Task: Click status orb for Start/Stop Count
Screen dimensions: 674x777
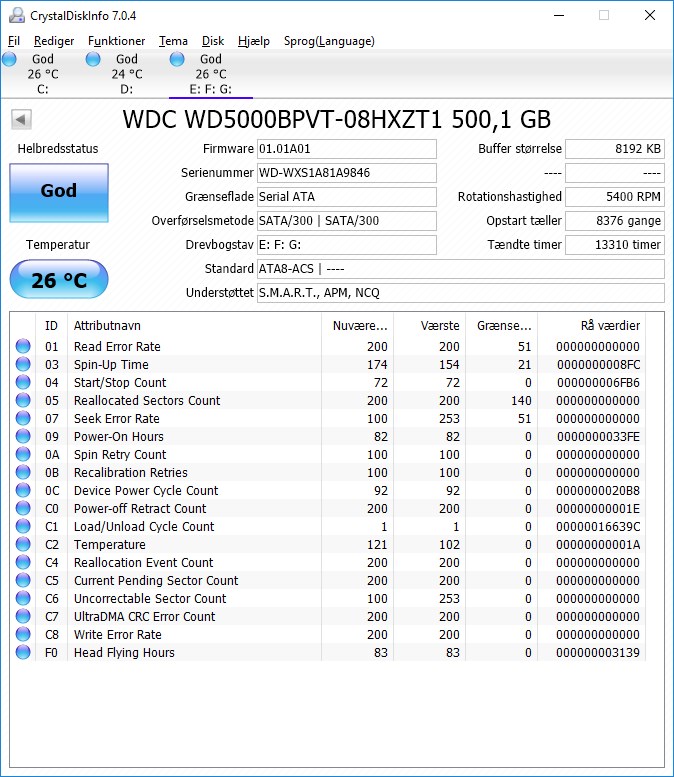Action: pos(23,382)
